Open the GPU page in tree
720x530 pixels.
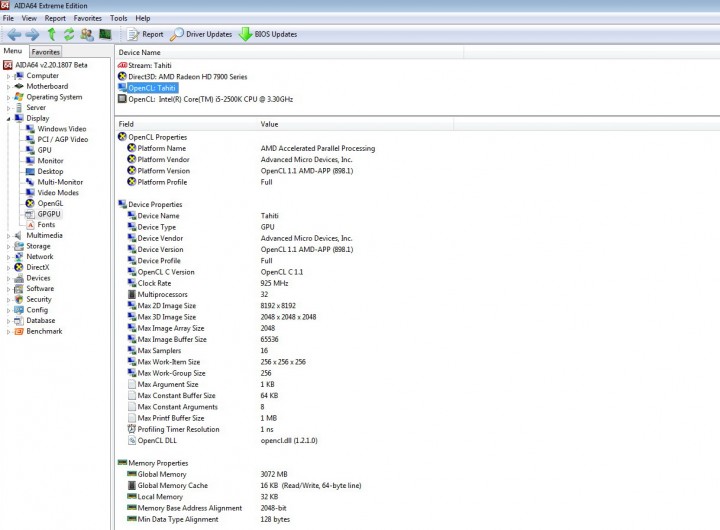(39, 150)
